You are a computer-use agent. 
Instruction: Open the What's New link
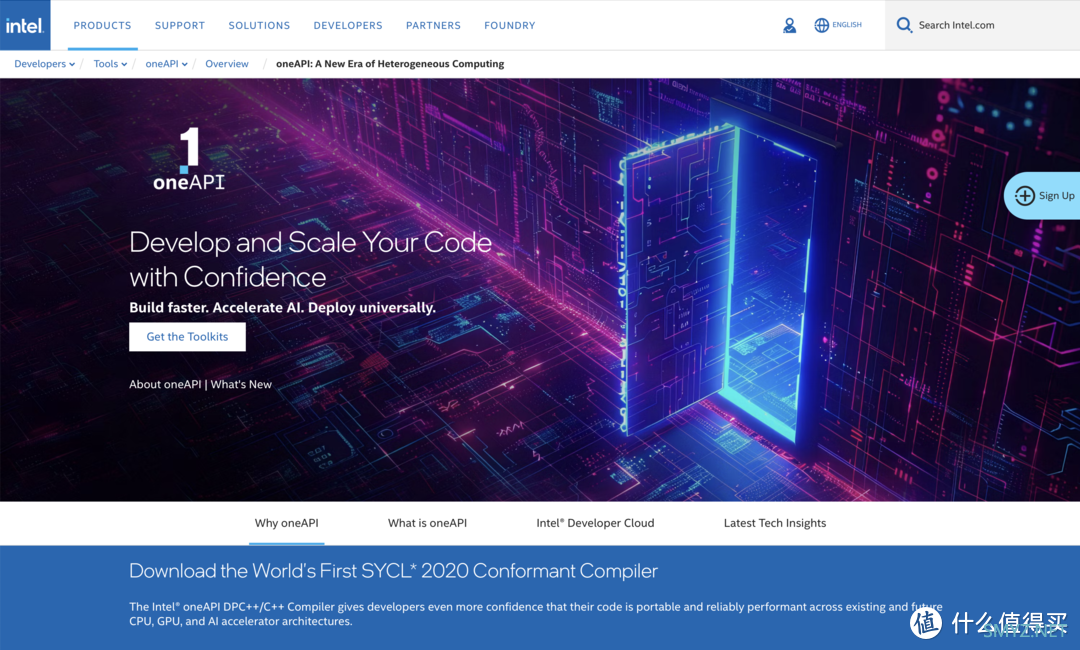tap(241, 384)
